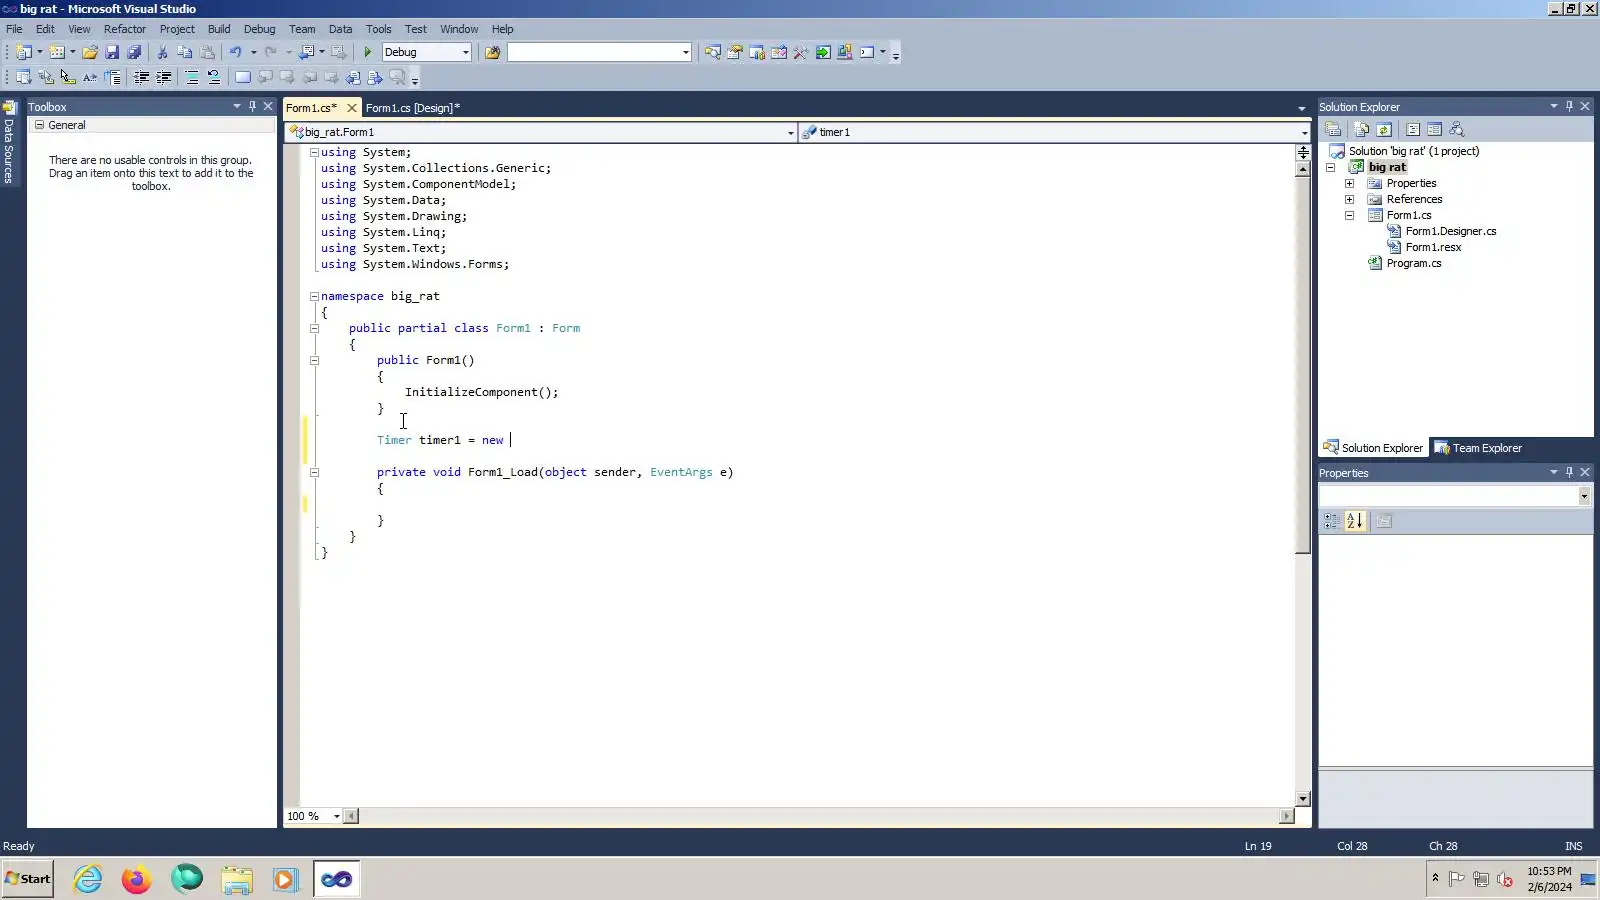
Task: Start debugging with the green play icon
Action: point(368,52)
